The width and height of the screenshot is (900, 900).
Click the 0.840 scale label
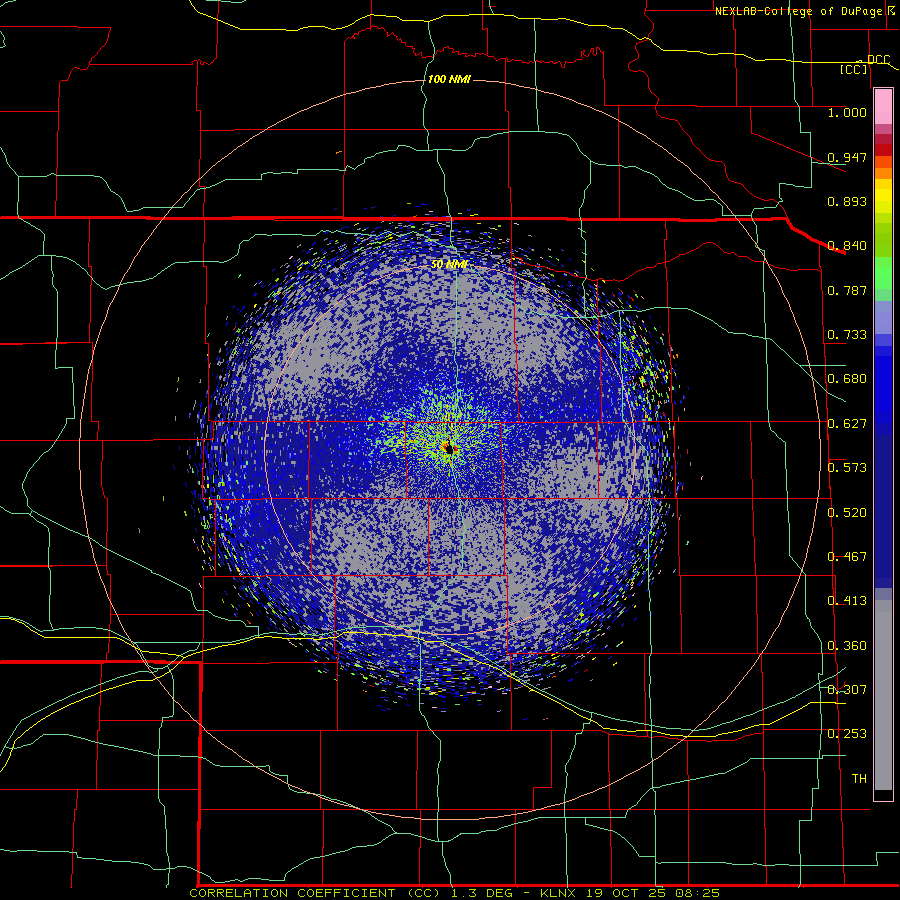coord(847,246)
